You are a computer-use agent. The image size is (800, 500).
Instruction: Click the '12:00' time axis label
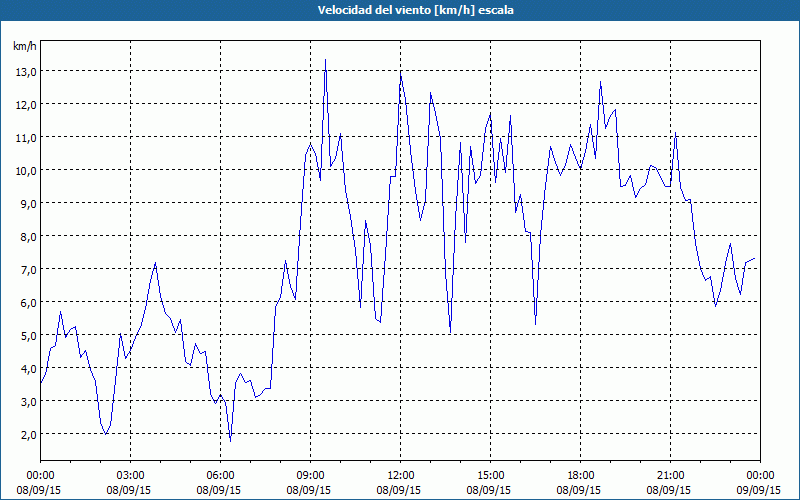[401, 476]
